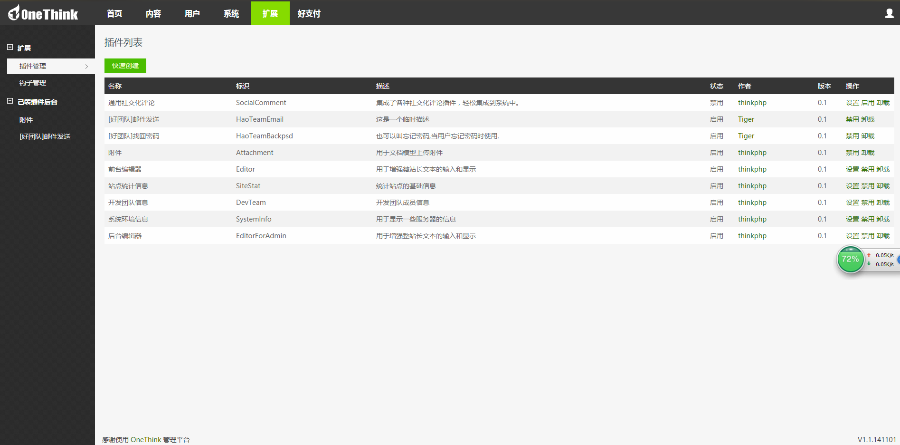
Task: Click 卸载 for EditorForAdmin plugin
Action: coord(883,236)
